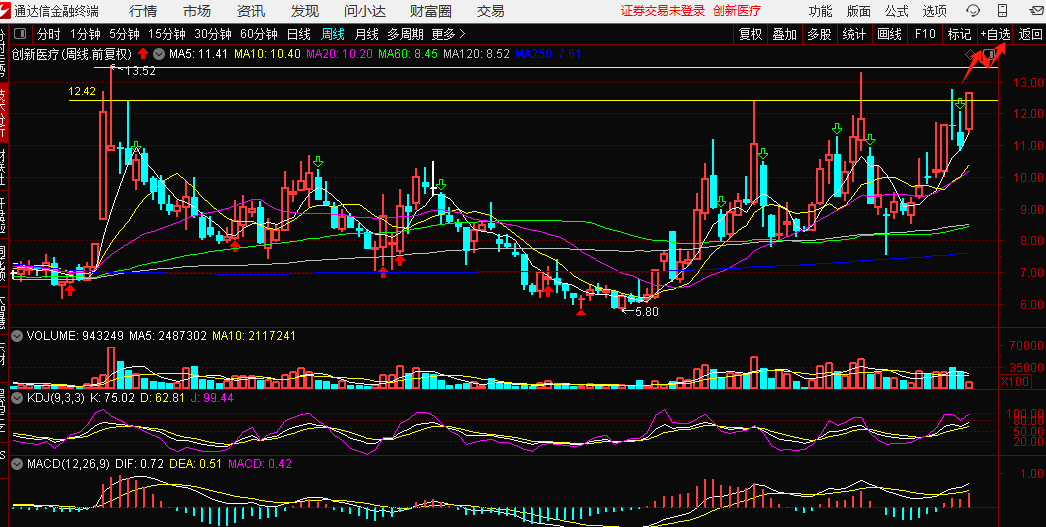Click the 返回 back button

coord(1031,35)
